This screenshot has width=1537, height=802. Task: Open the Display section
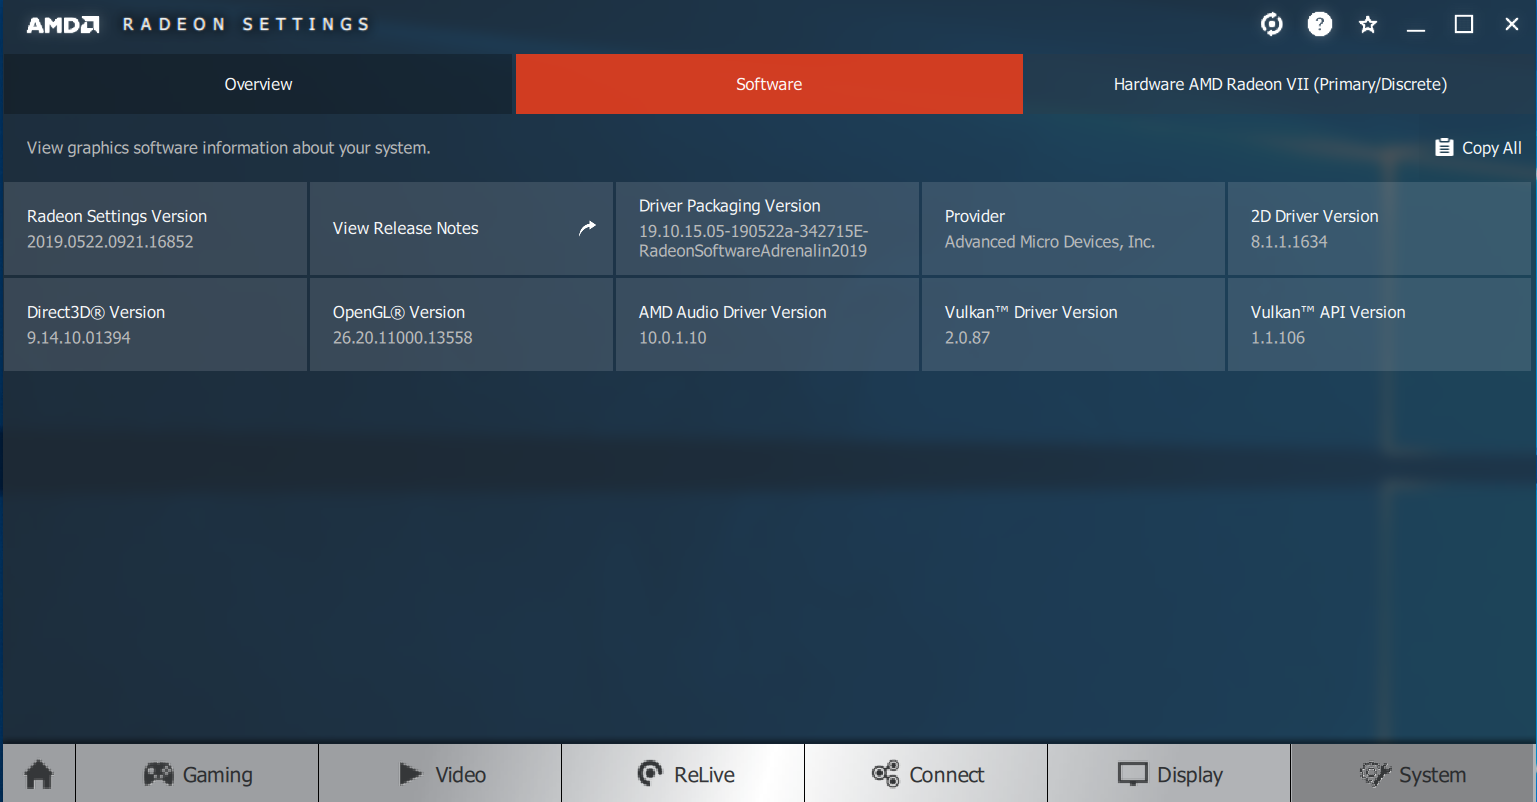click(x=1169, y=774)
